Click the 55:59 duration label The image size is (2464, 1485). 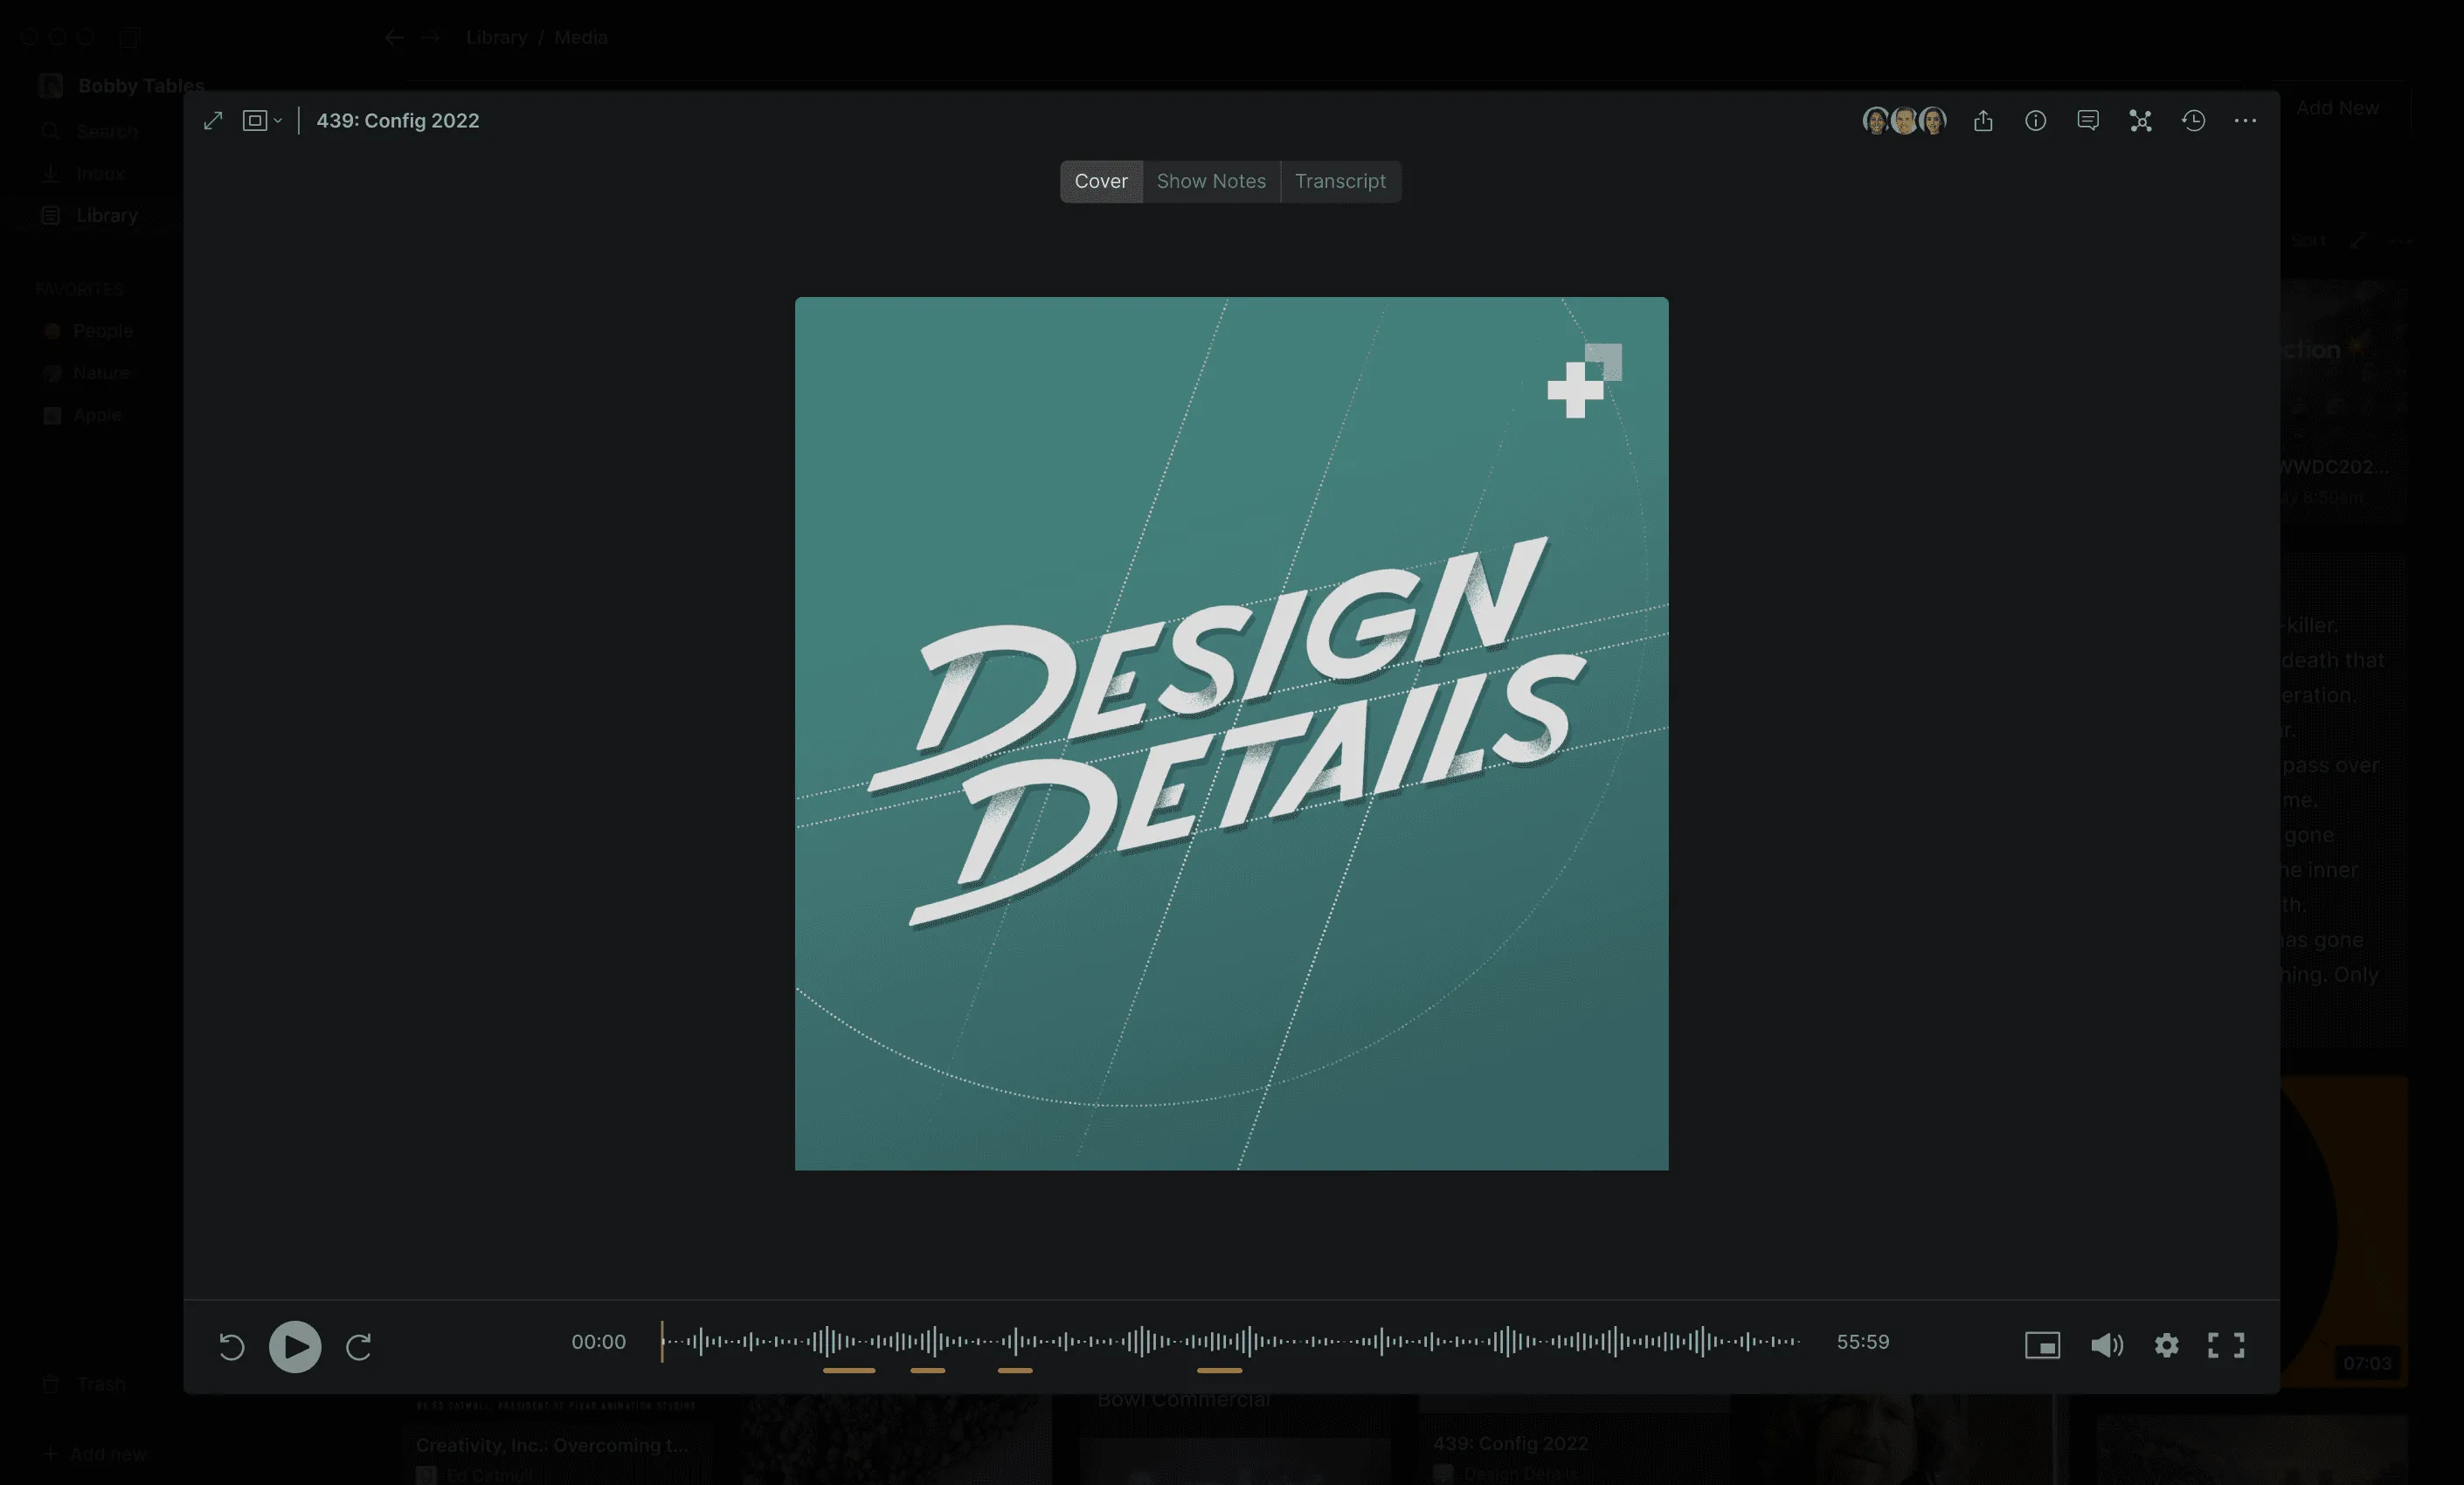[1862, 1342]
